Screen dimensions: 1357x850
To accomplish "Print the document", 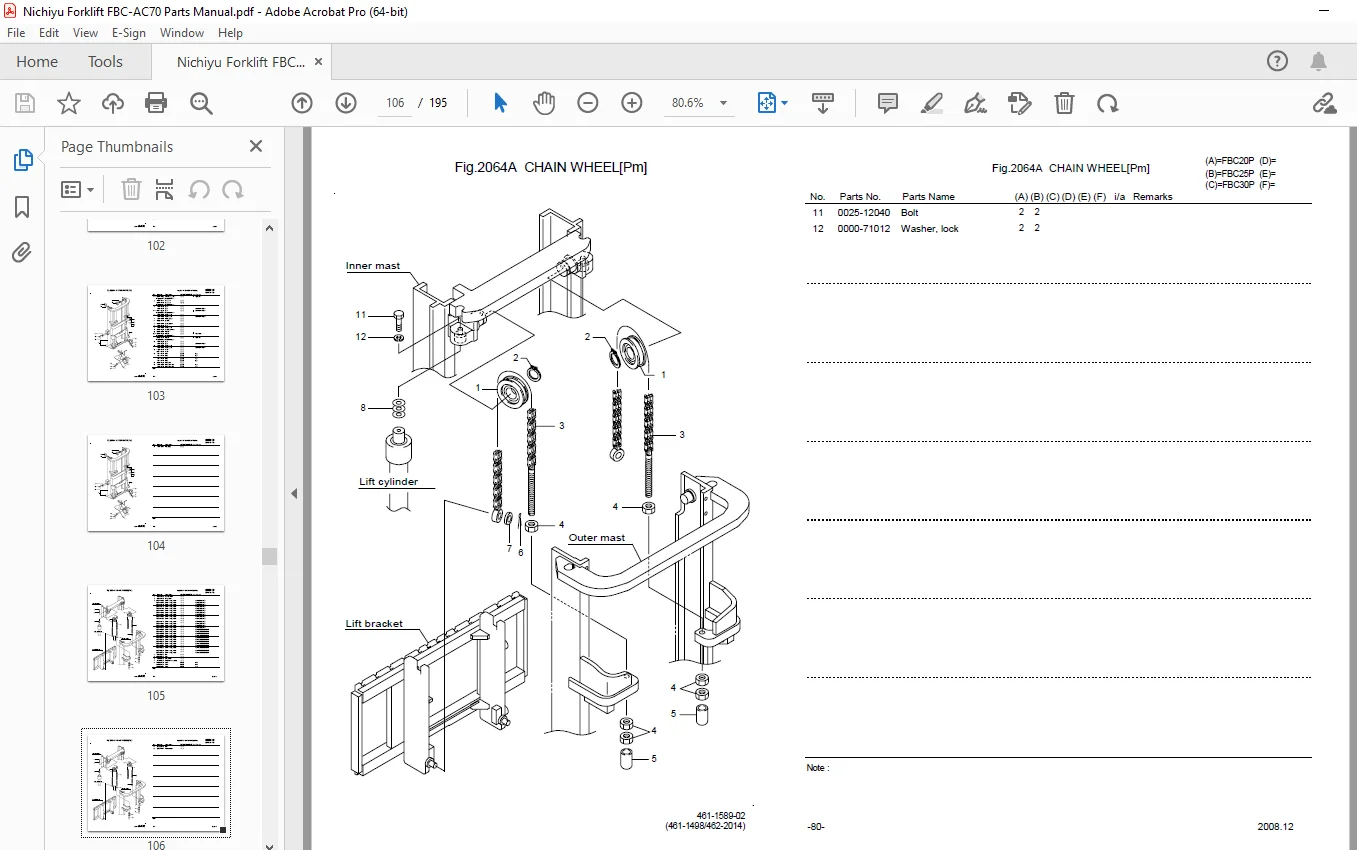I will [156, 103].
